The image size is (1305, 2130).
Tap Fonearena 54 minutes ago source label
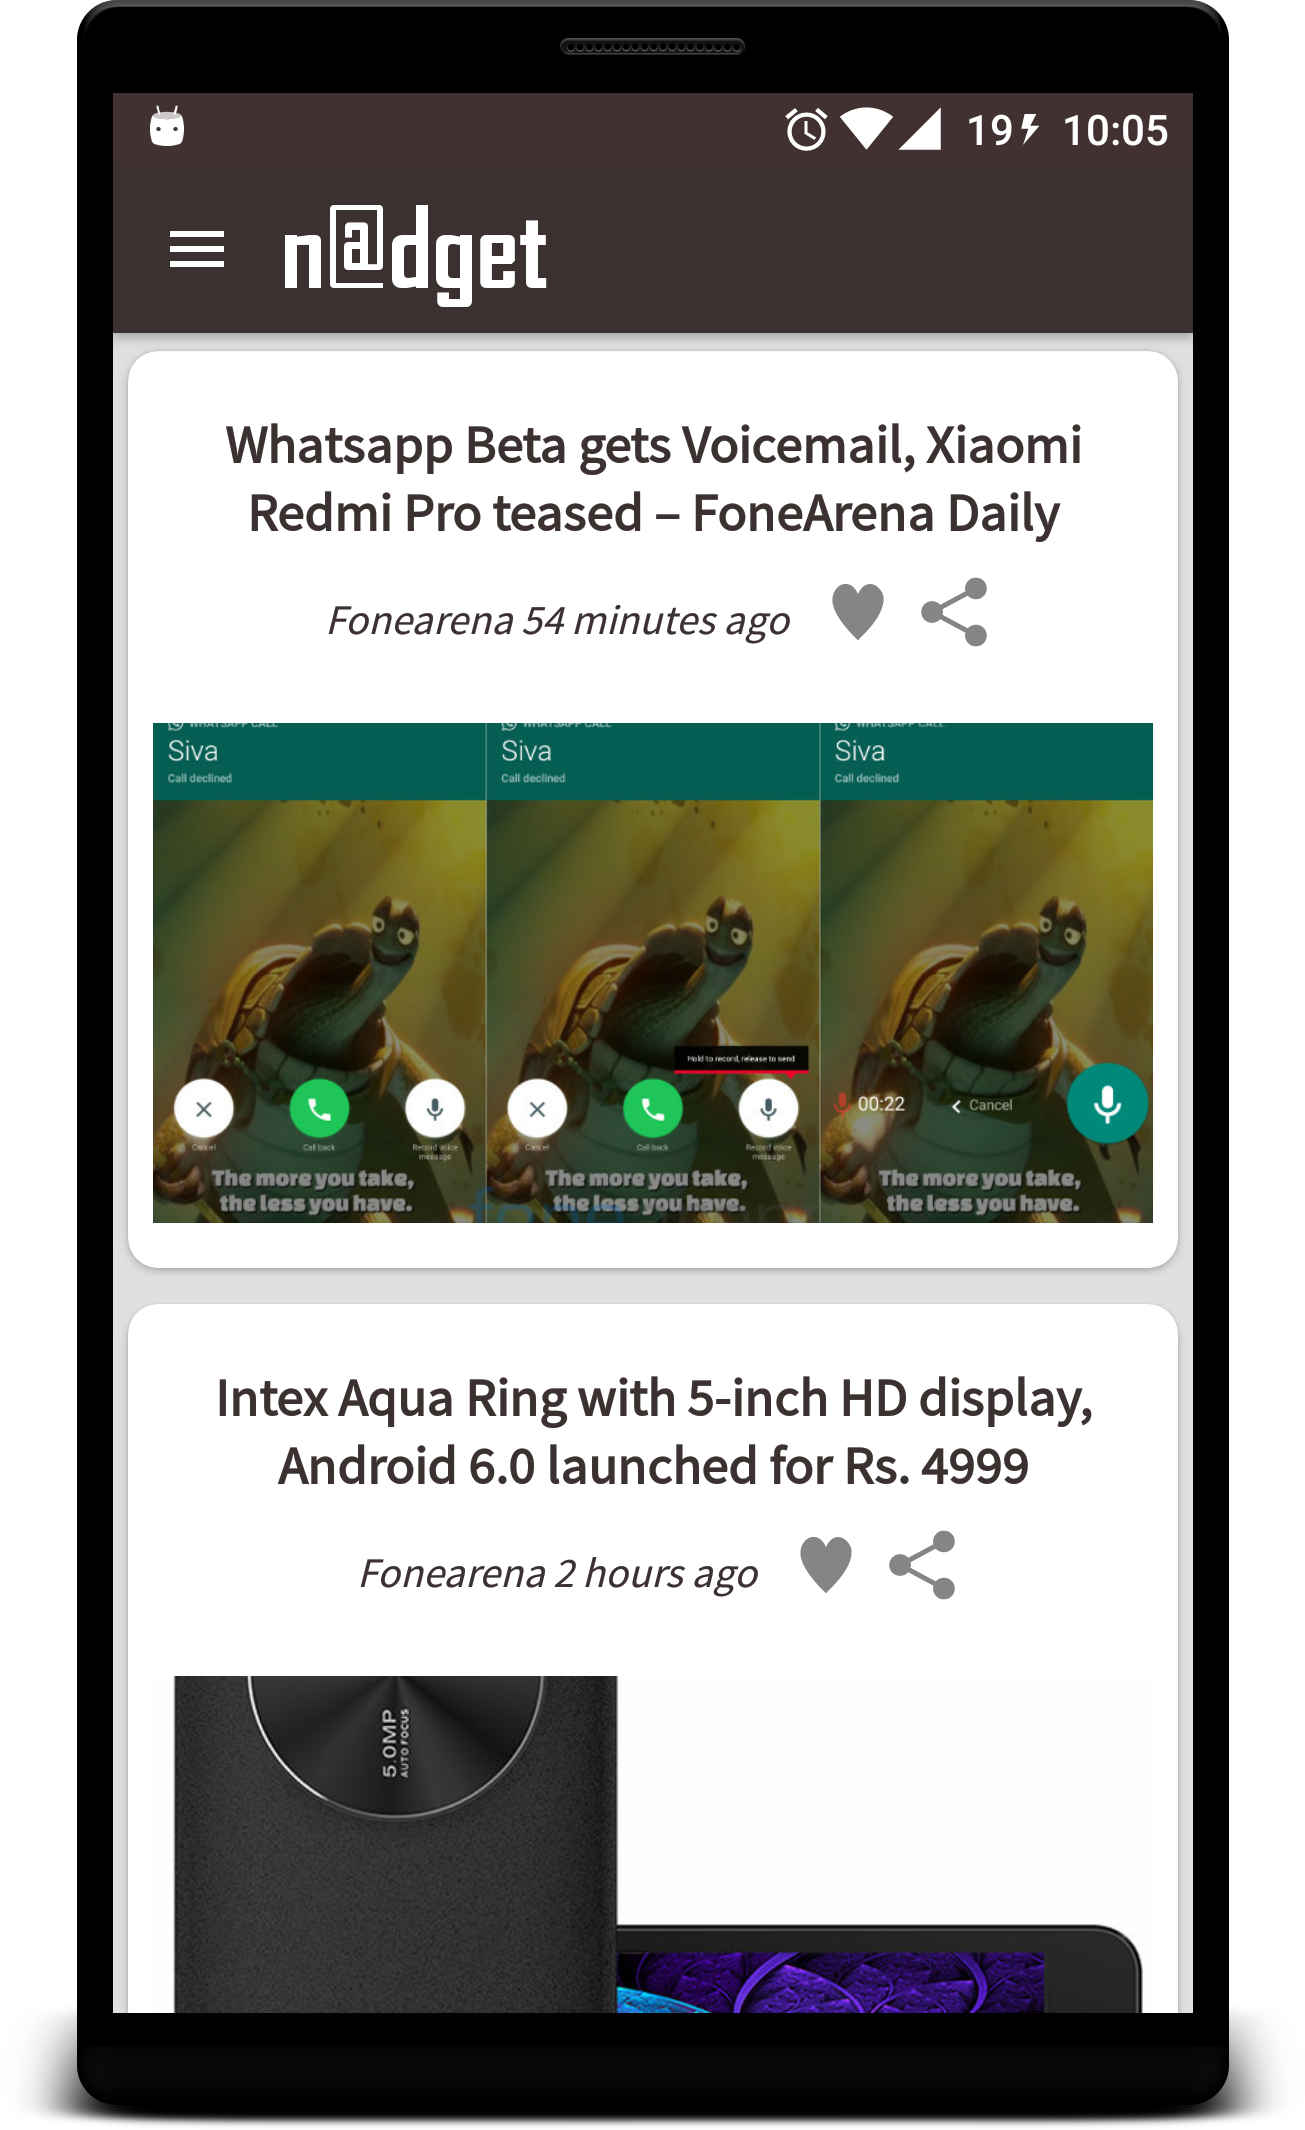click(558, 621)
